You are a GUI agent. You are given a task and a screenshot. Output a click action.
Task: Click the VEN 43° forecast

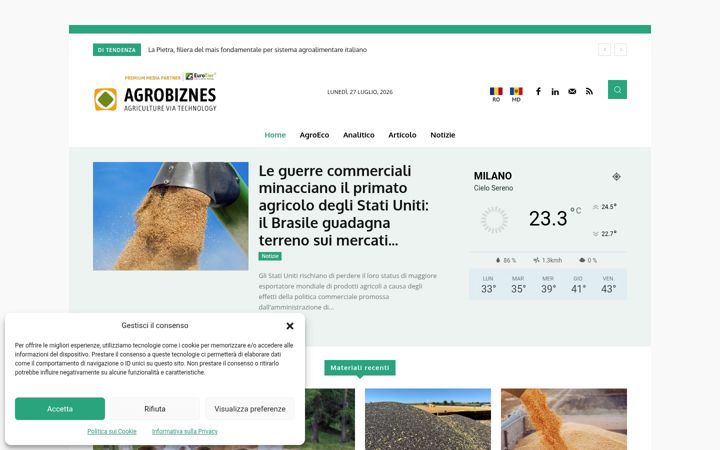click(608, 285)
